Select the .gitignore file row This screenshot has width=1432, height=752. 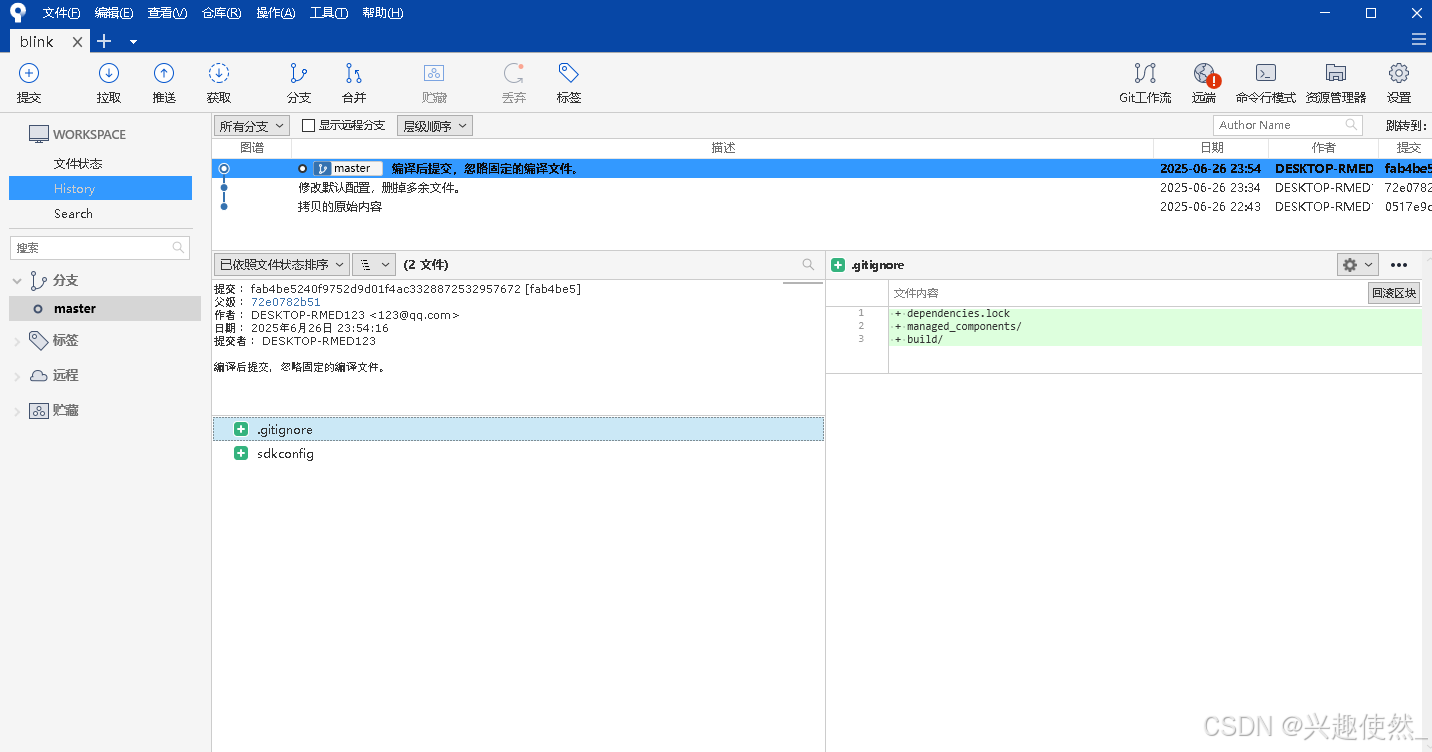tap(518, 429)
